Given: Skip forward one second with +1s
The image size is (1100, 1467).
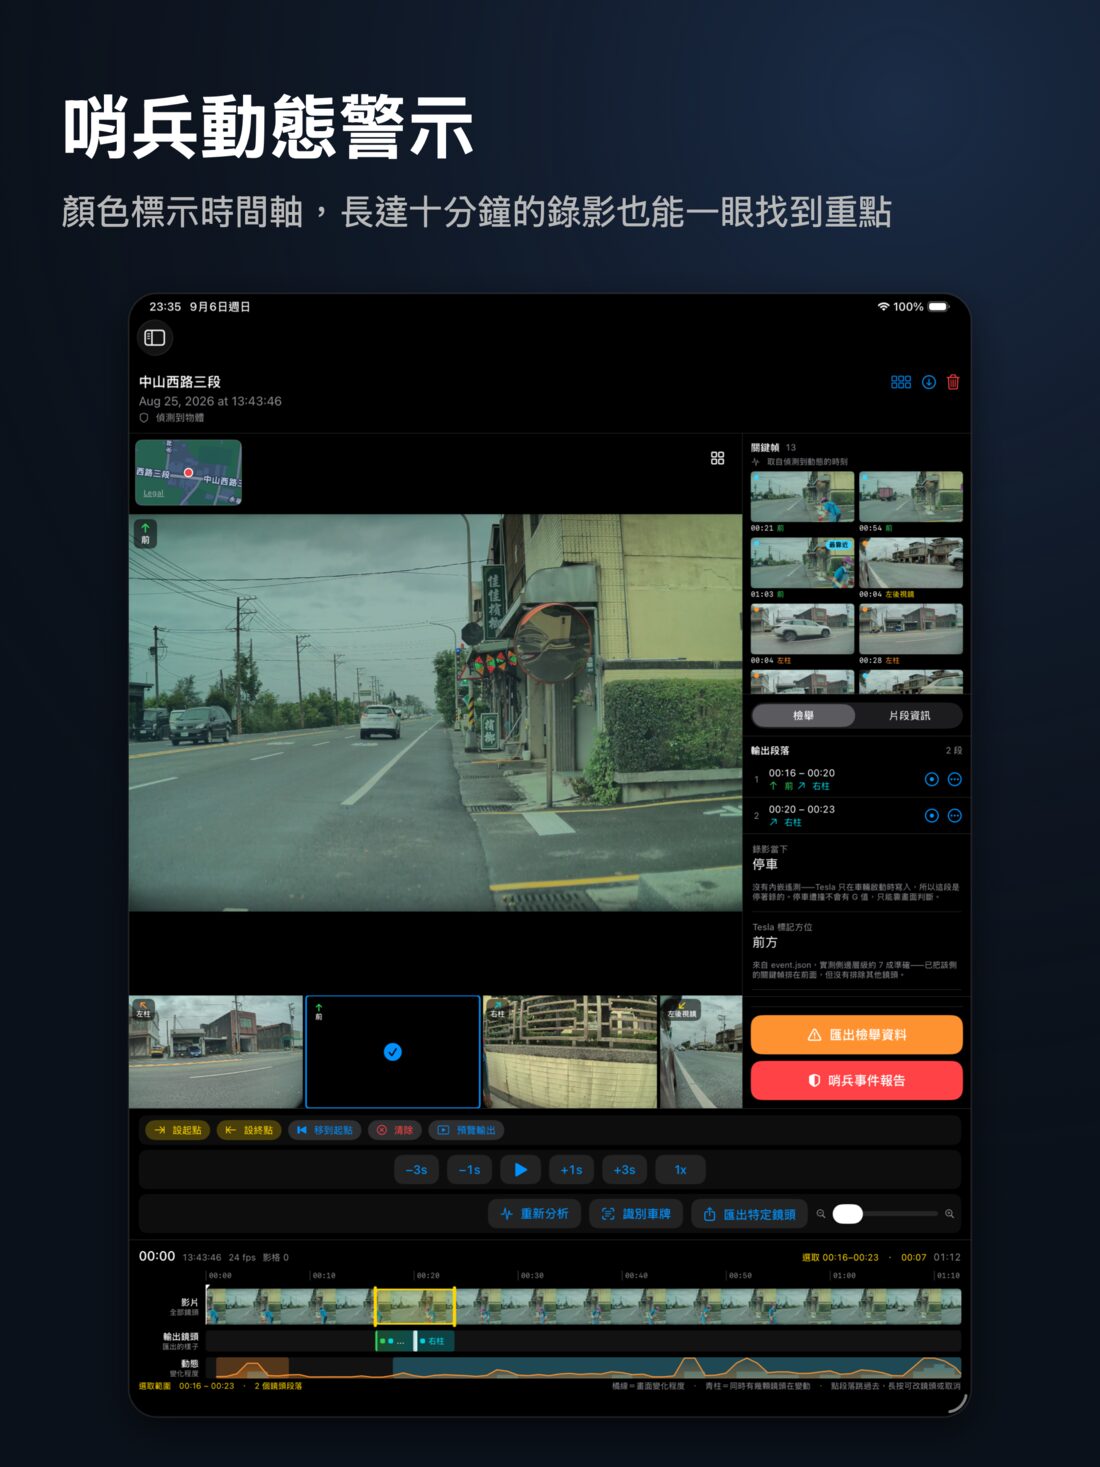Looking at the screenshot, I should 571,1170.
